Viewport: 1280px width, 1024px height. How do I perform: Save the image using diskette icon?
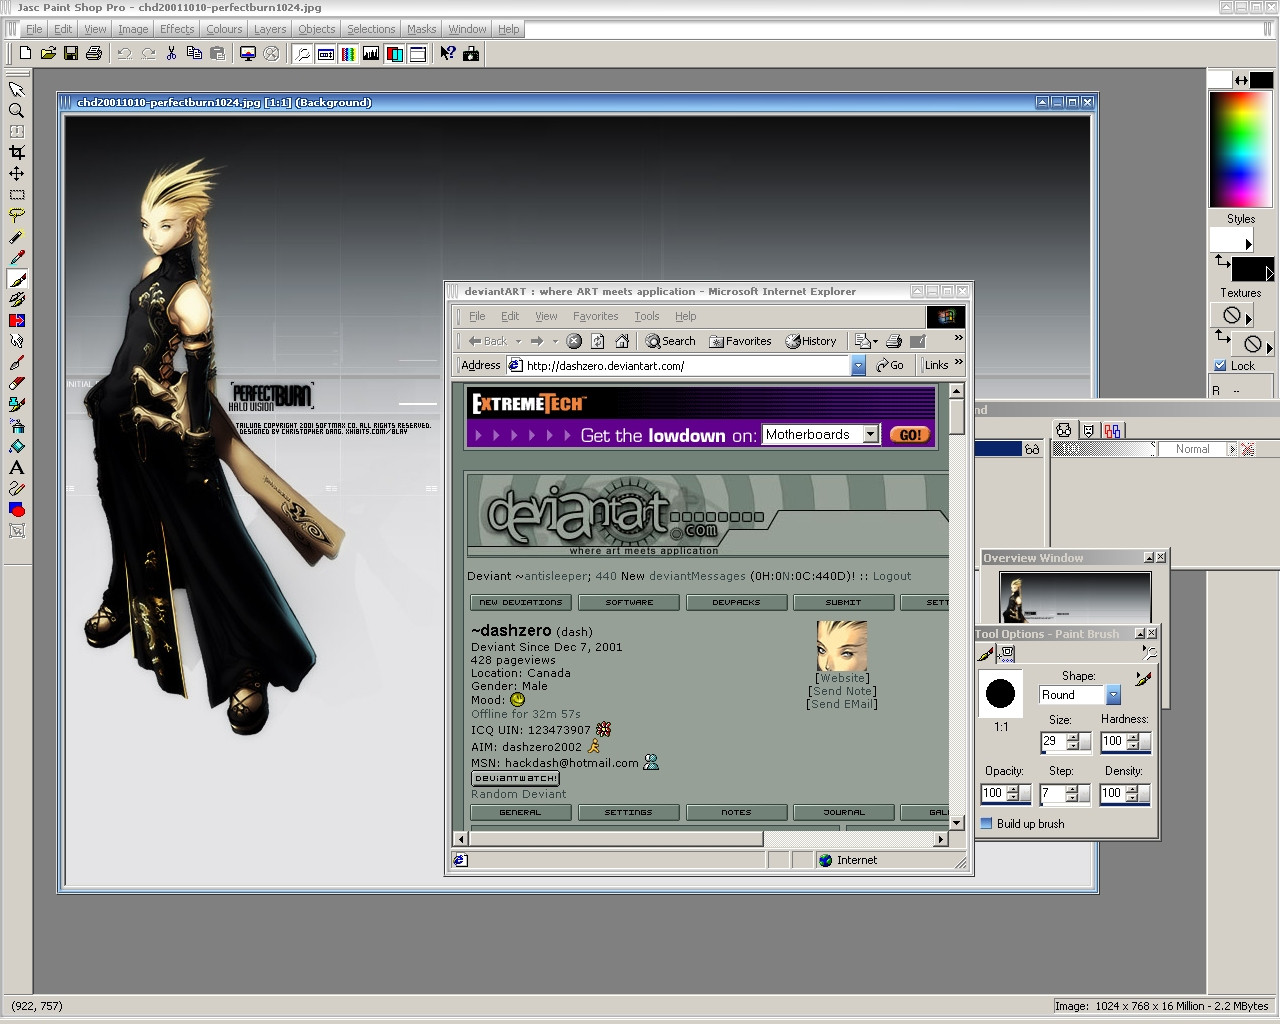pyautogui.click(x=71, y=53)
